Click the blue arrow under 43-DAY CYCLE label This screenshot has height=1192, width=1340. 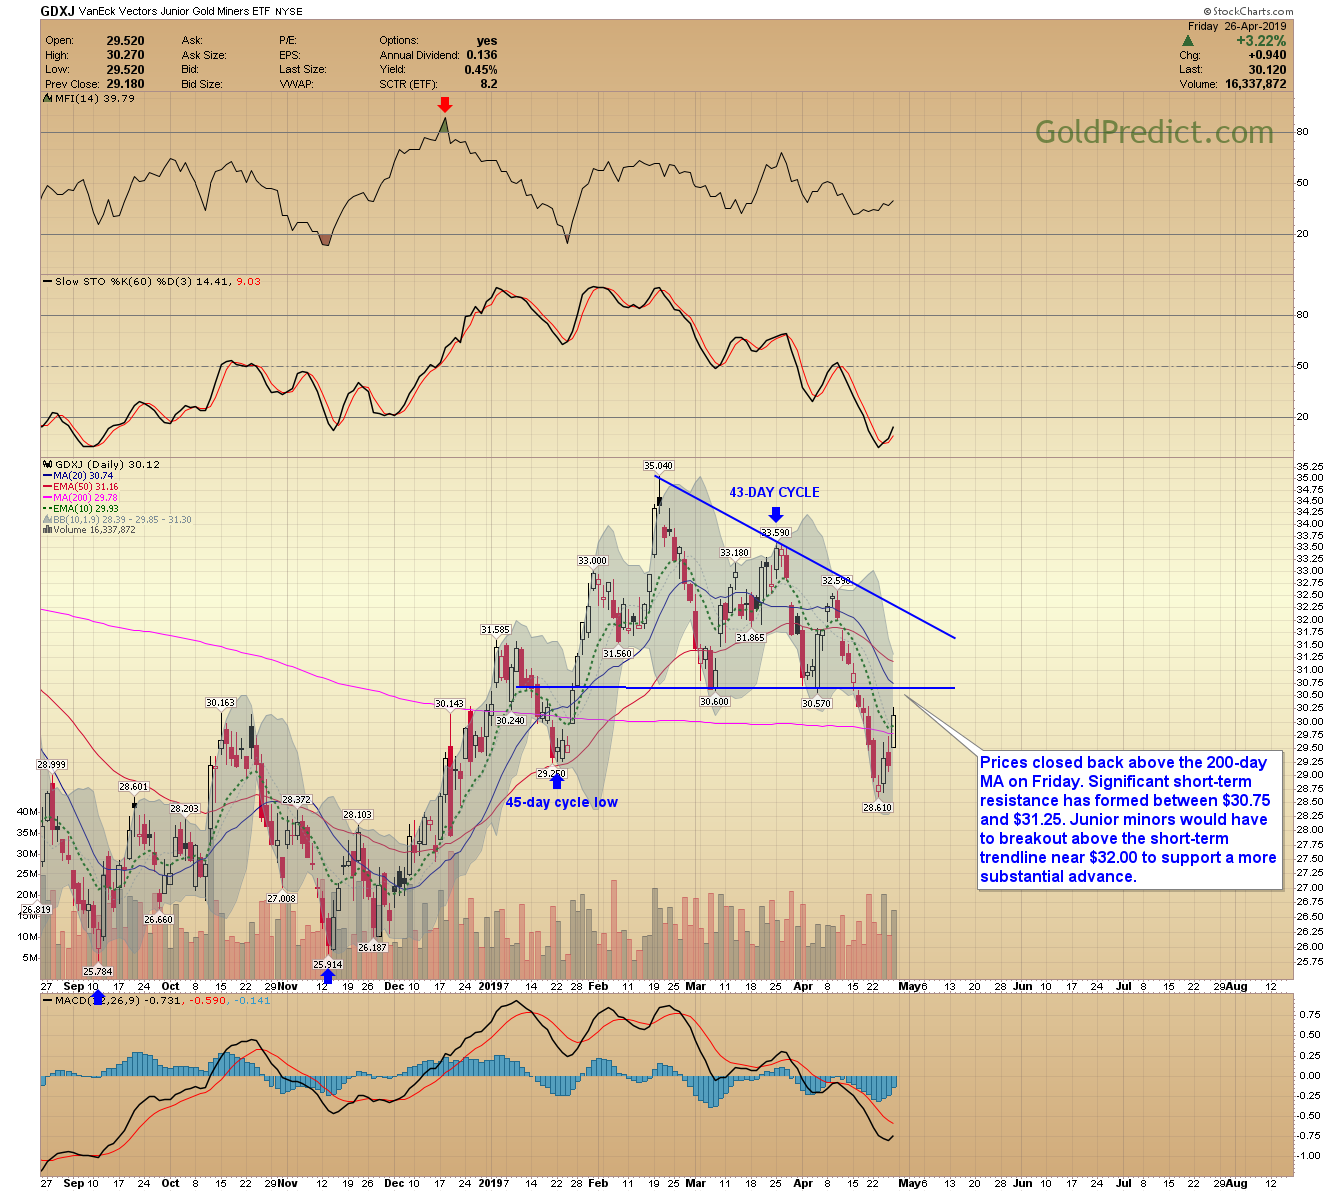(775, 514)
